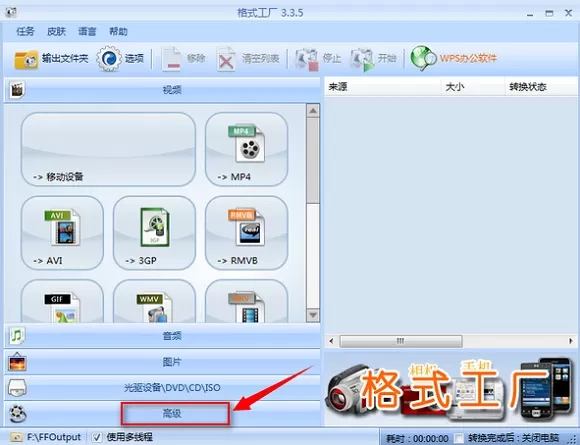
Task: Open the 选项 options gear icon
Action: pos(109,58)
